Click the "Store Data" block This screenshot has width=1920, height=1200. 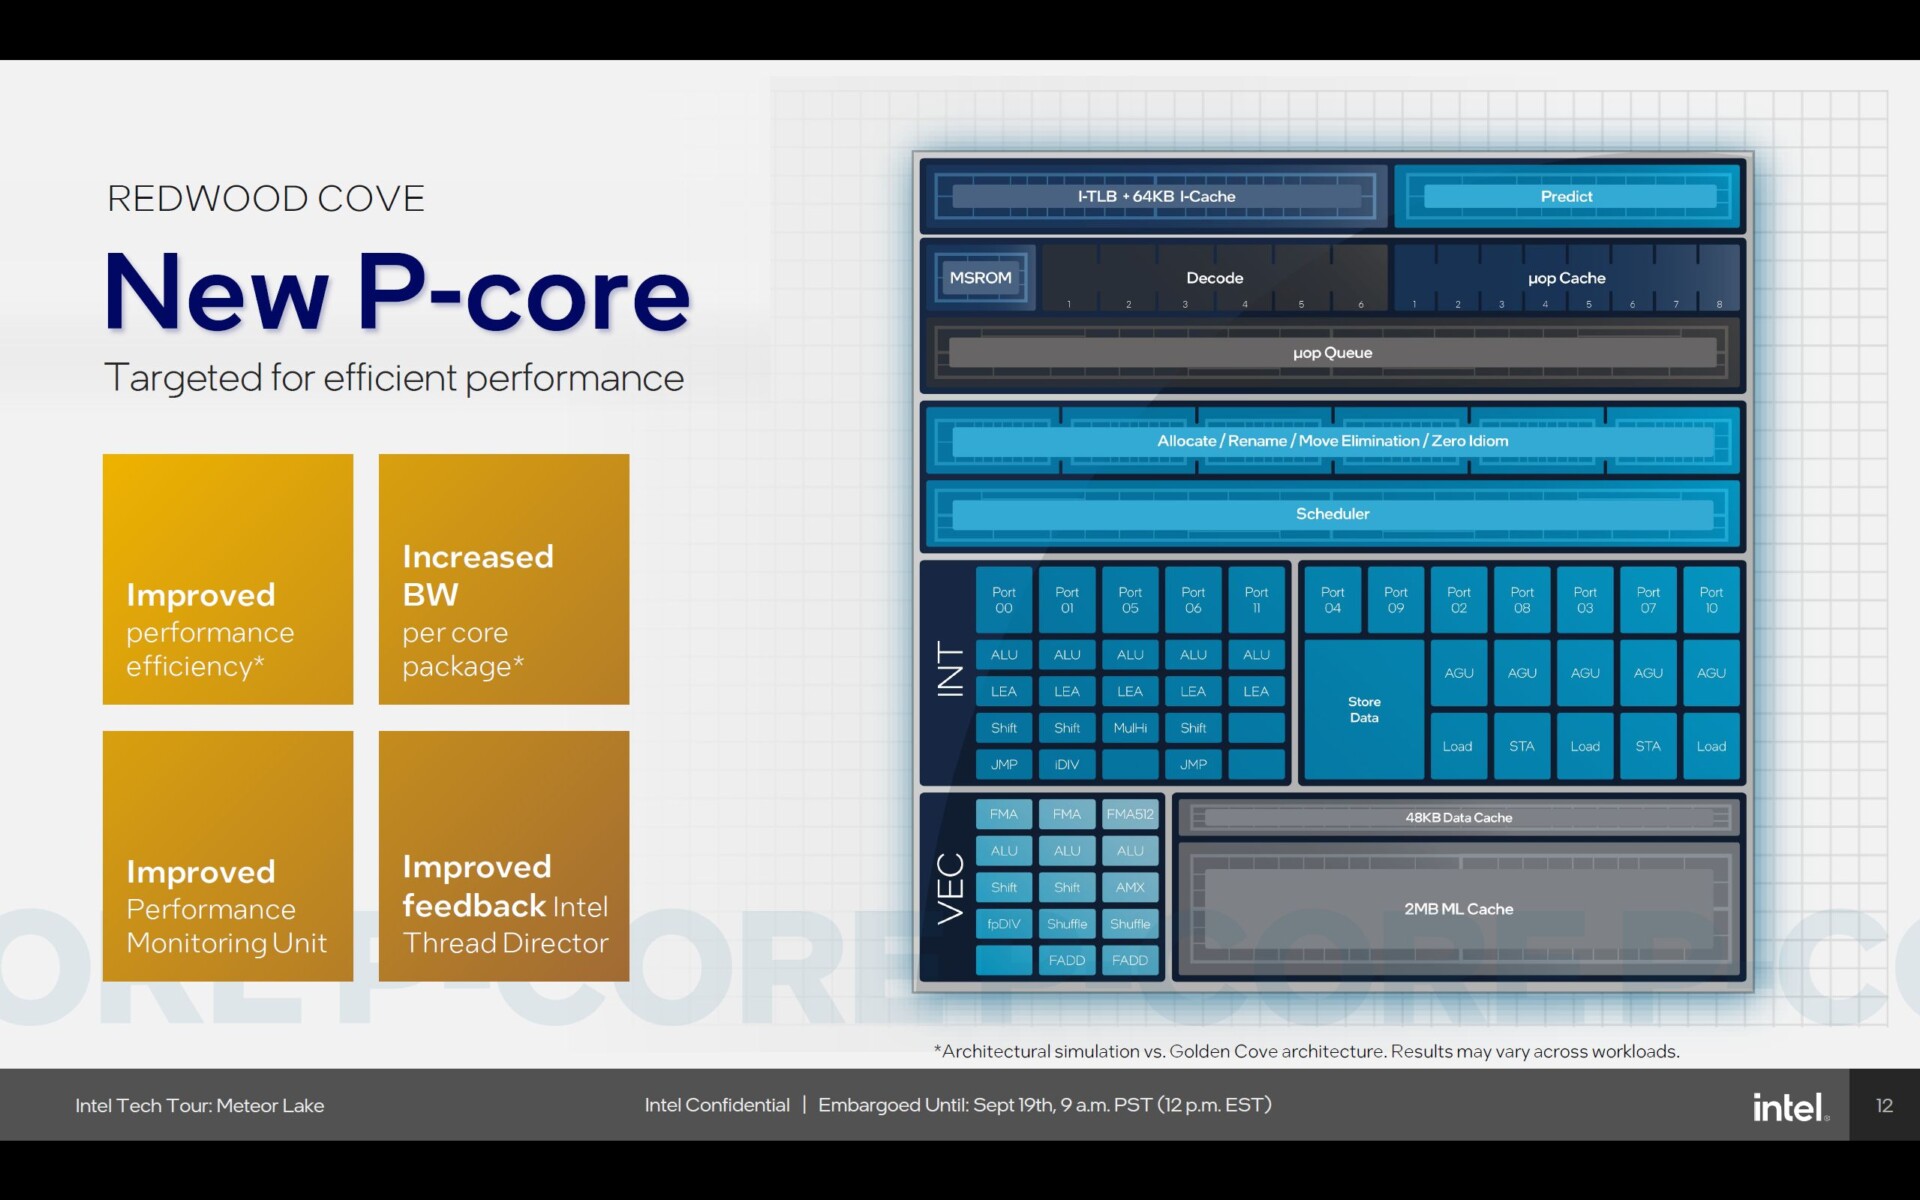pos(1364,709)
